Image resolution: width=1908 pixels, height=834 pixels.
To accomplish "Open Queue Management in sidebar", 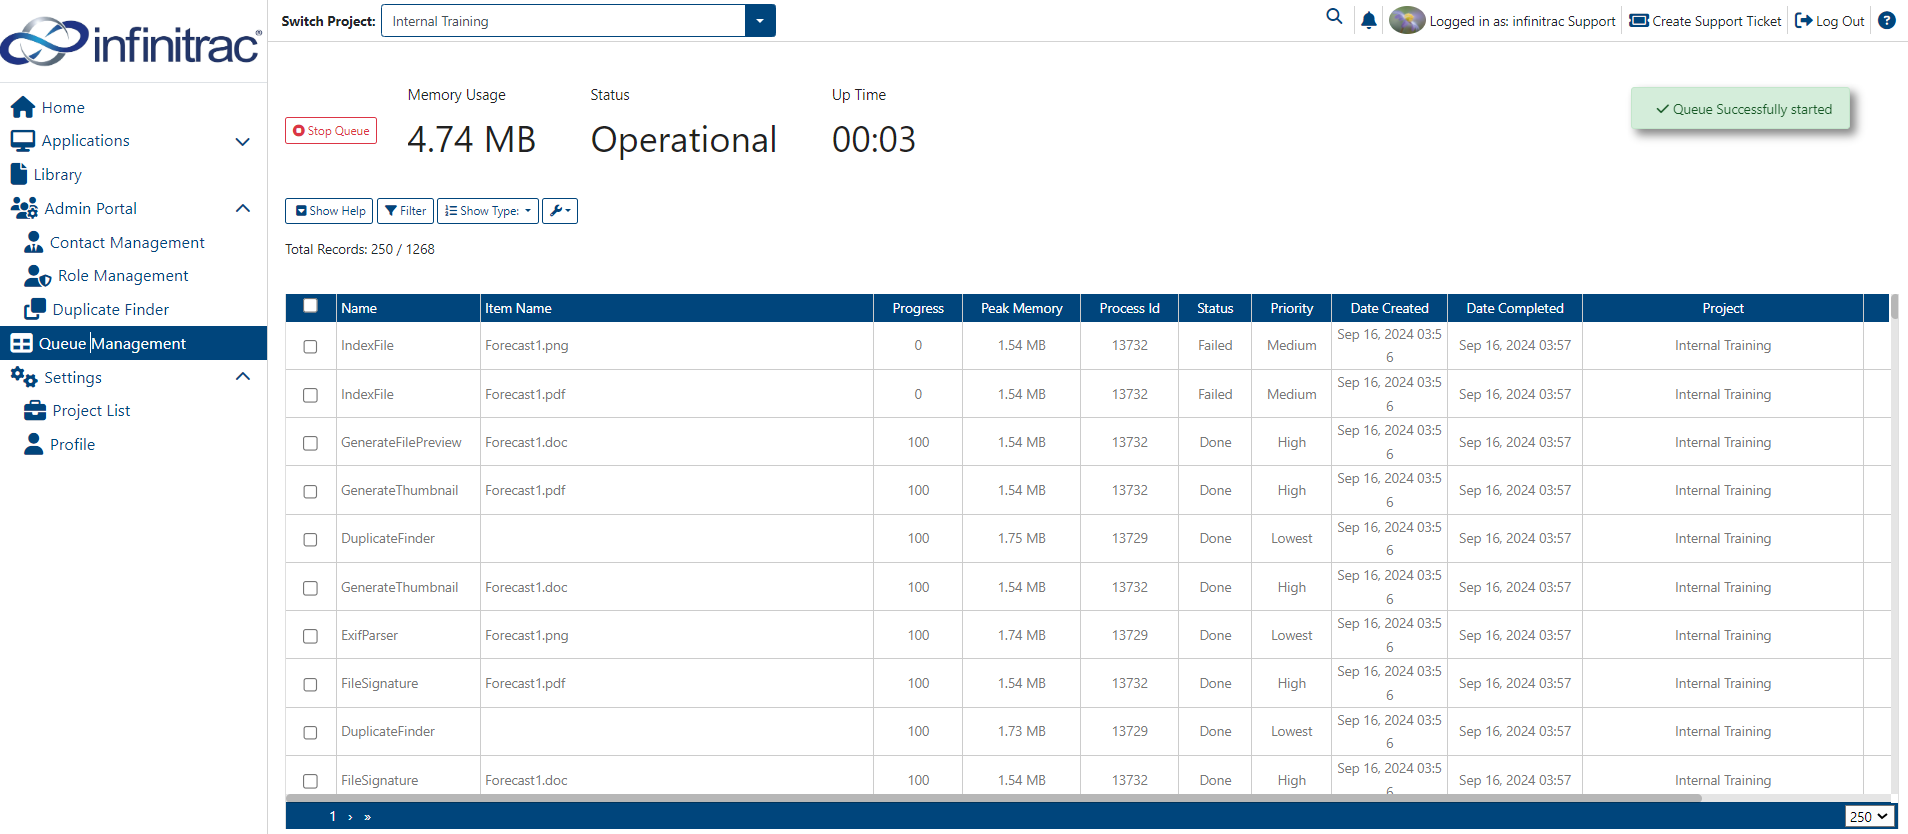I will [x=133, y=343].
